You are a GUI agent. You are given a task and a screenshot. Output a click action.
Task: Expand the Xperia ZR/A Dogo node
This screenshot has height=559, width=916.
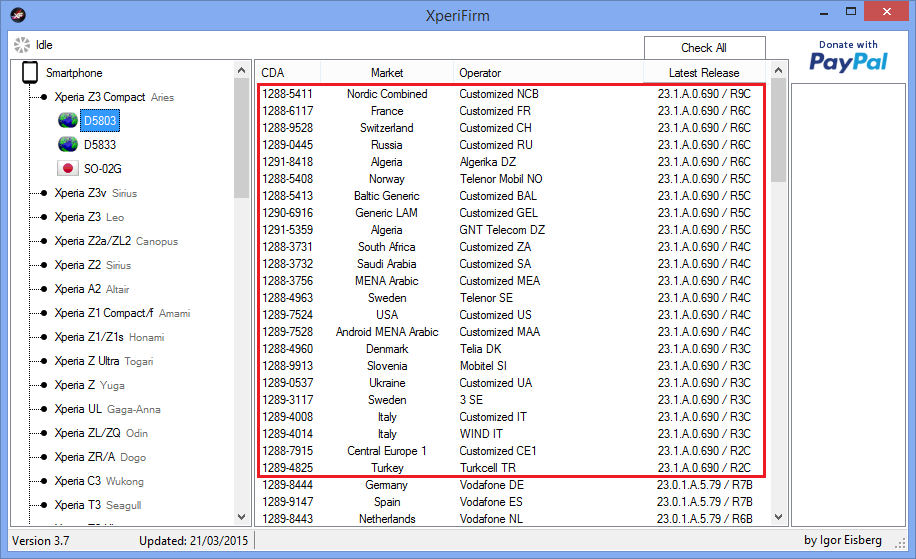tap(44, 457)
